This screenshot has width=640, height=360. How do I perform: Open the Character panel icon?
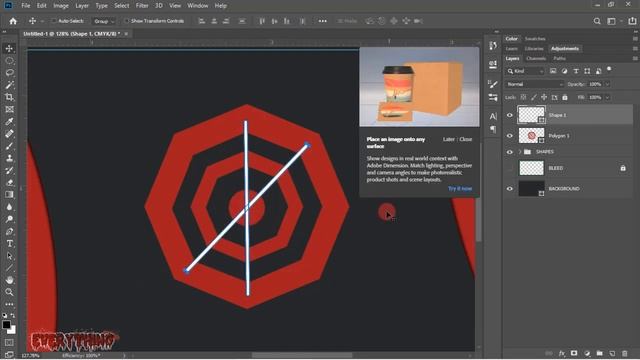(x=493, y=116)
